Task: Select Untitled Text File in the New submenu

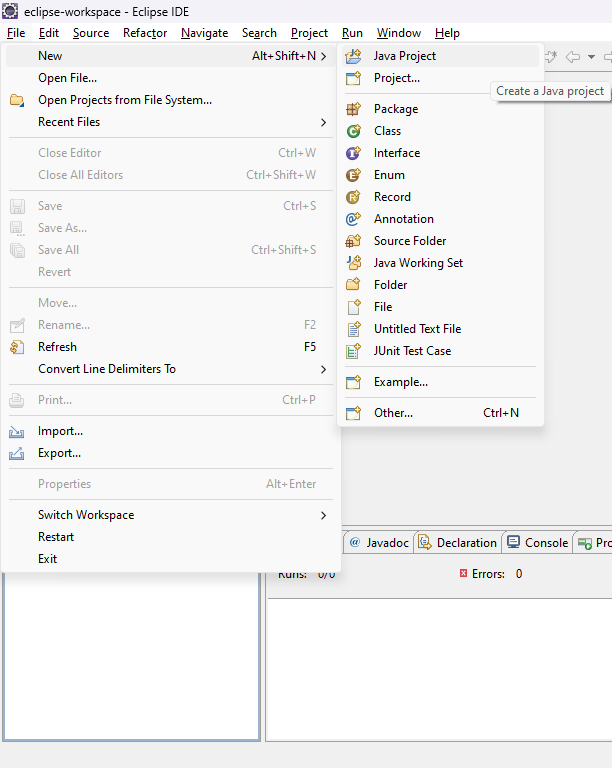Action: click(x=441, y=329)
